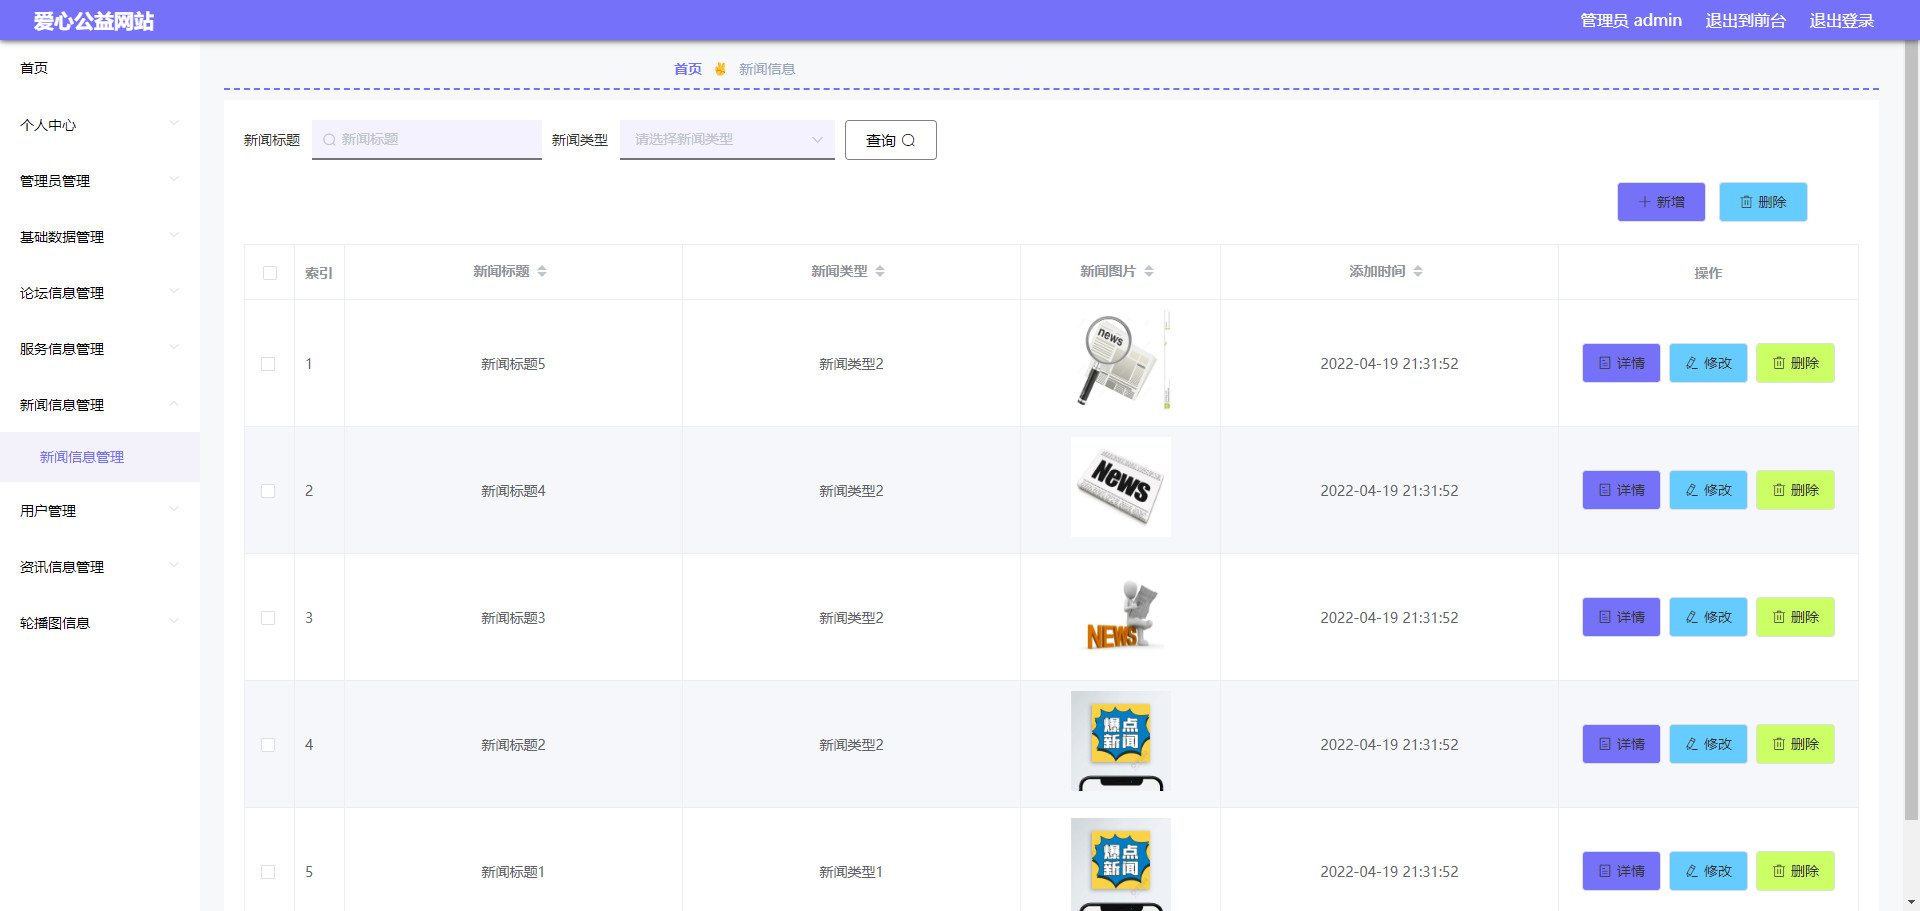Expand 用户管理 sidebar menu
The image size is (1920, 911).
[x=100, y=511]
